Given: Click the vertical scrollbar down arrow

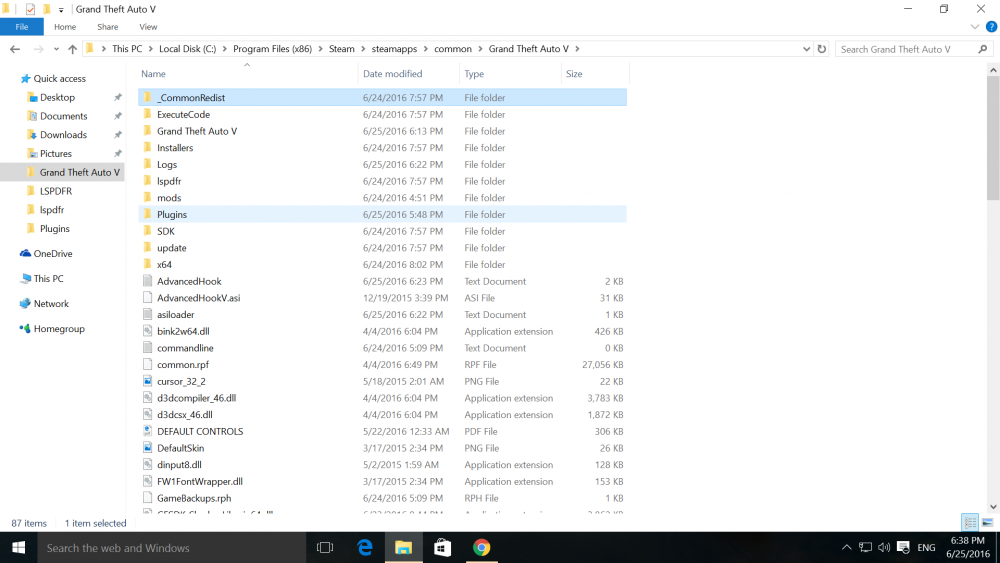Looking at the screenshot, I should 993,507.
